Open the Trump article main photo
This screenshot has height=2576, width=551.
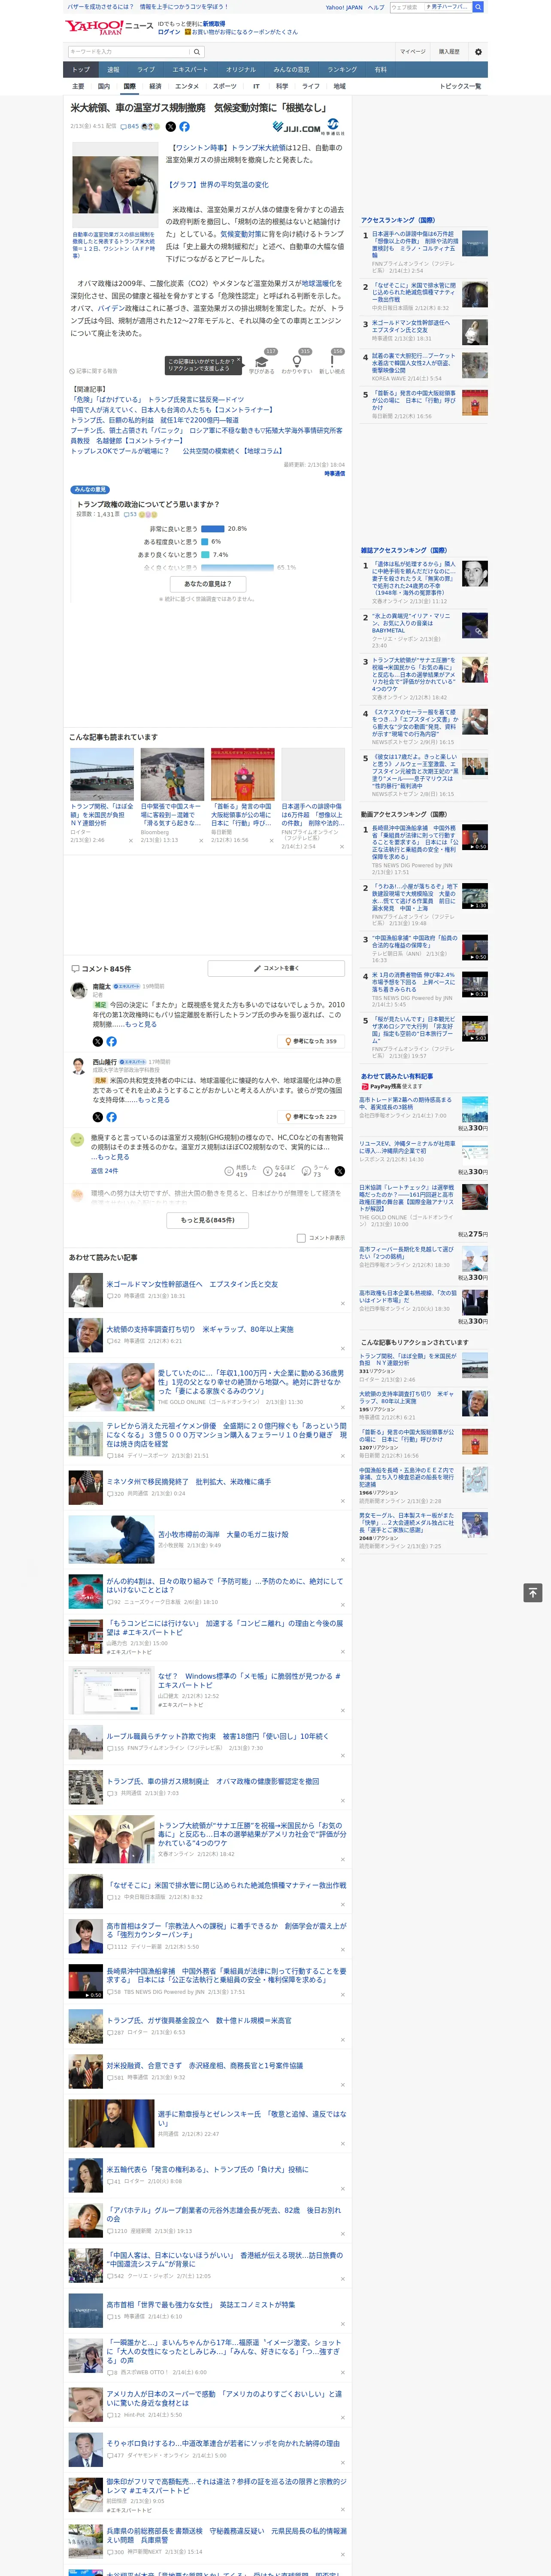pyautogui.click(x=115, y=185)
